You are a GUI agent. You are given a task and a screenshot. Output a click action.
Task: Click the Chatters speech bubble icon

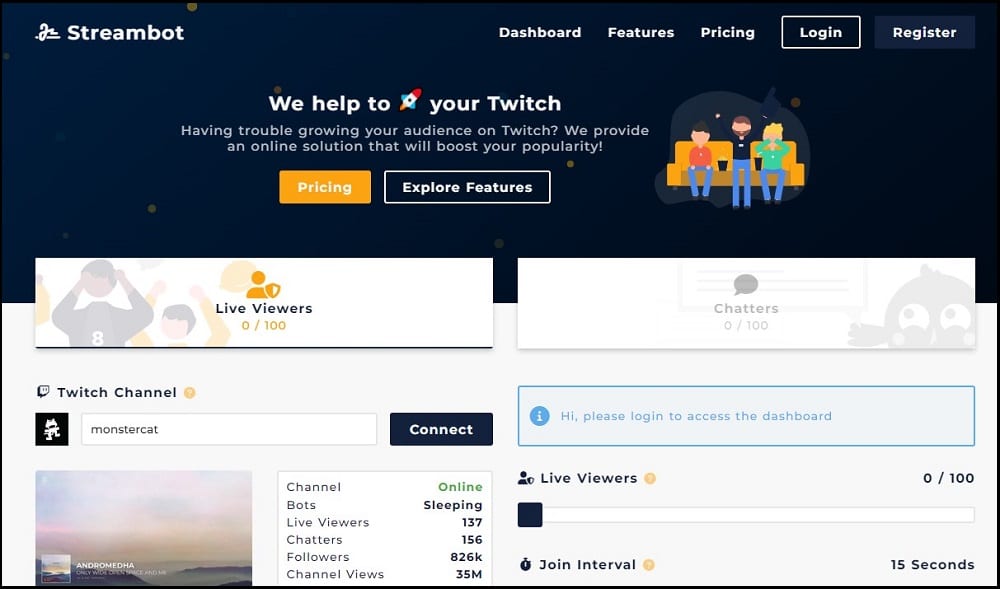(x=745, y=285)
